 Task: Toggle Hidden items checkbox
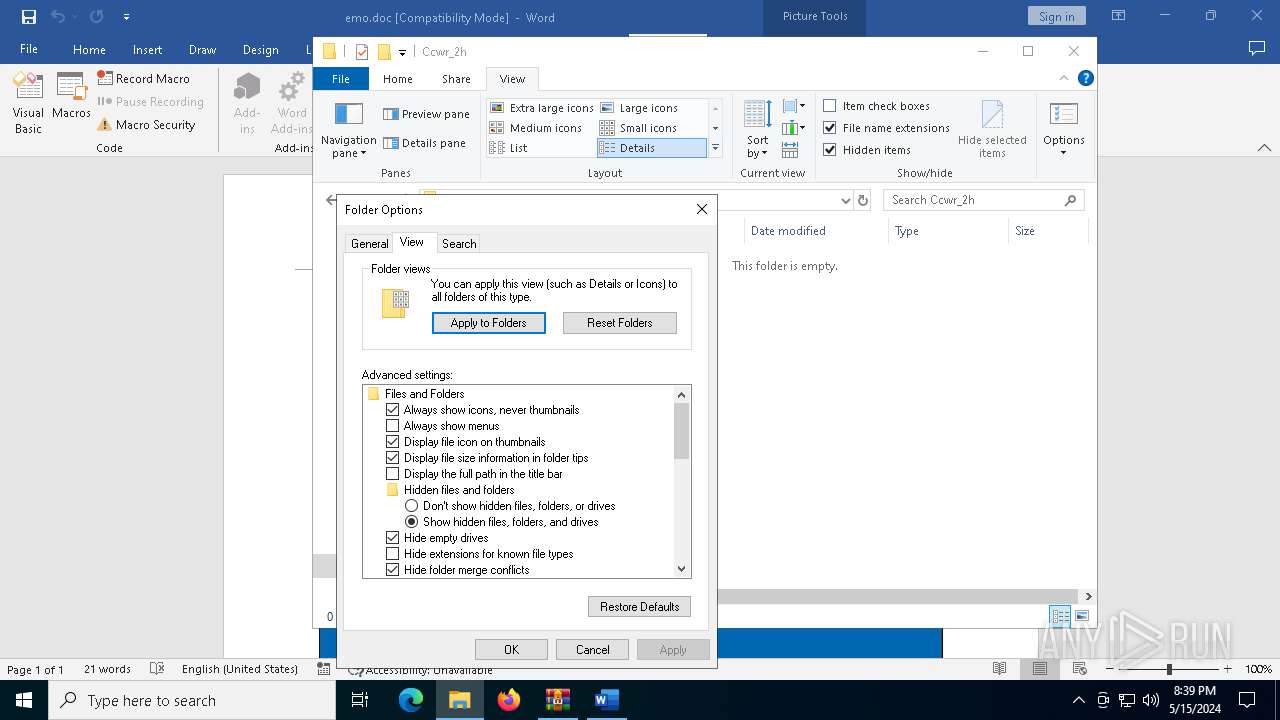830,150
